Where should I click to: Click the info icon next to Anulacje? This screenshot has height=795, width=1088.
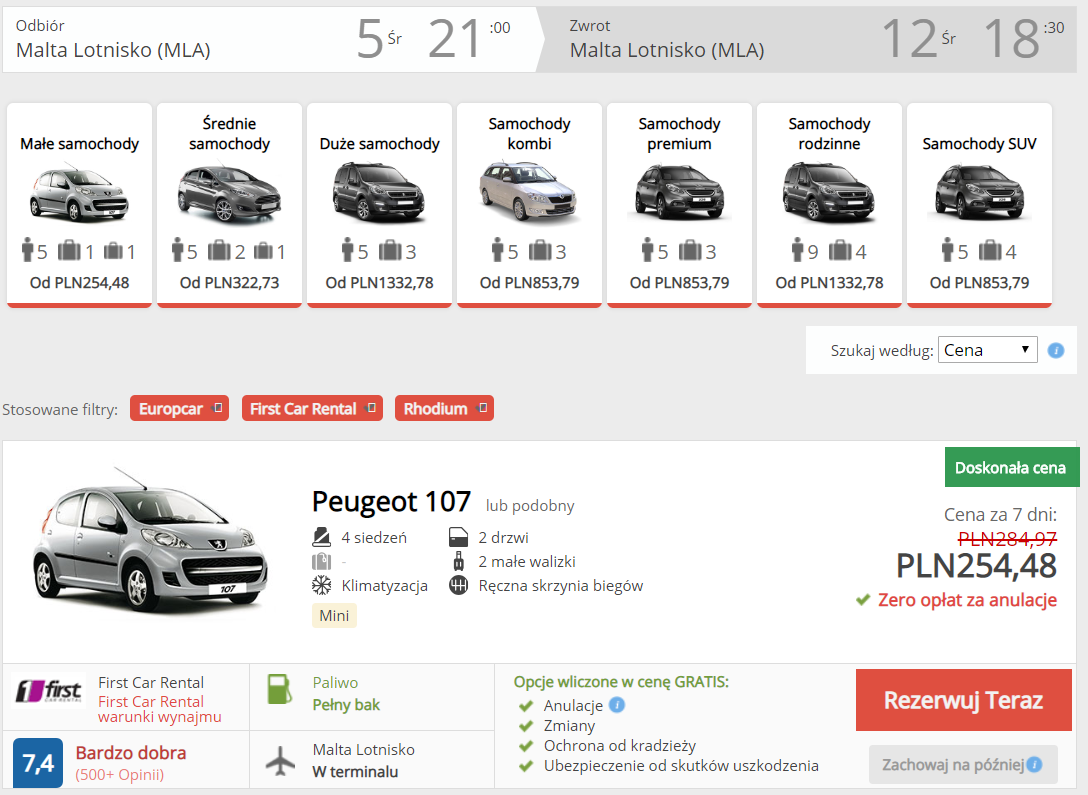(x=617, y=705)
